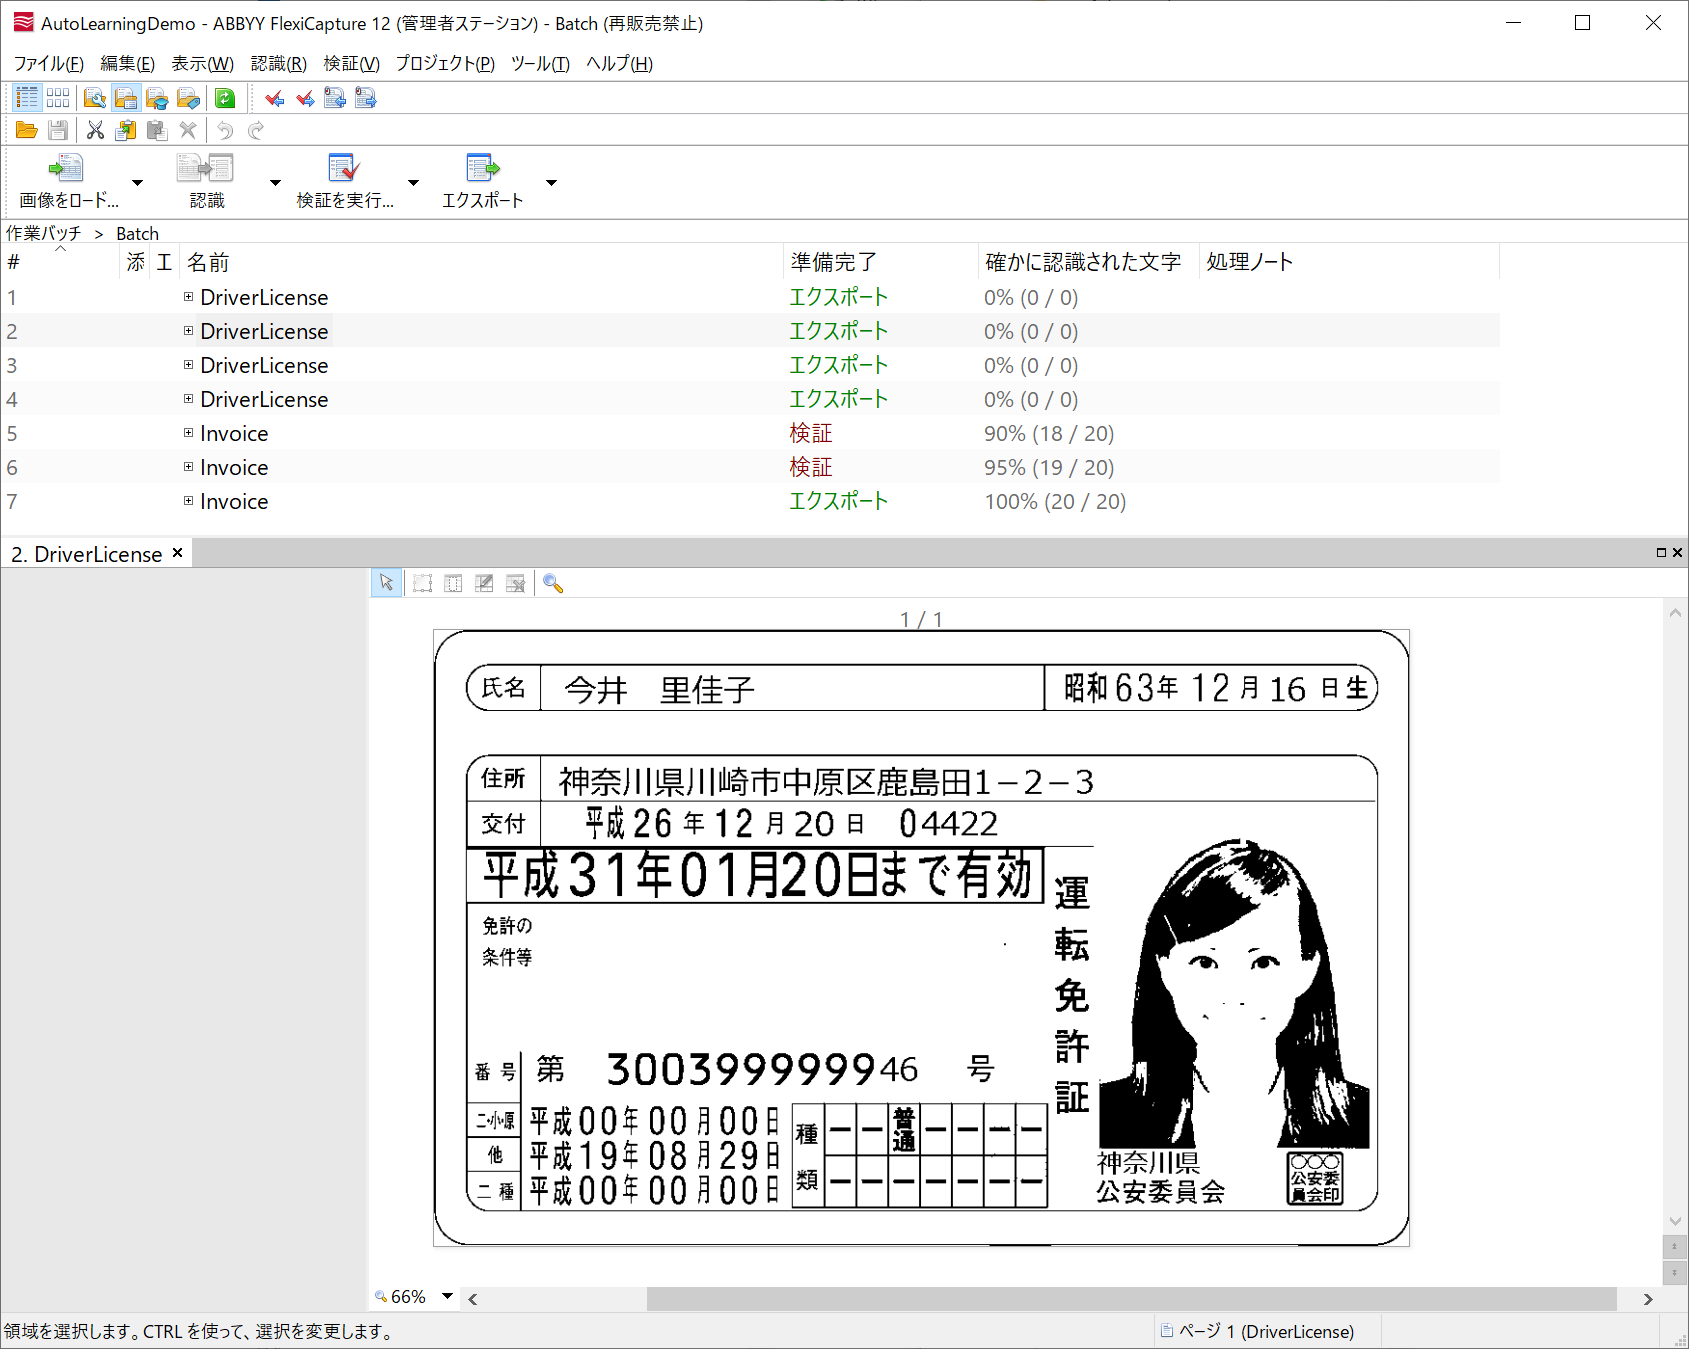
Task: Close the 2. DriverLicense tab
Action: pyautogui.click(x=178, y=553)
